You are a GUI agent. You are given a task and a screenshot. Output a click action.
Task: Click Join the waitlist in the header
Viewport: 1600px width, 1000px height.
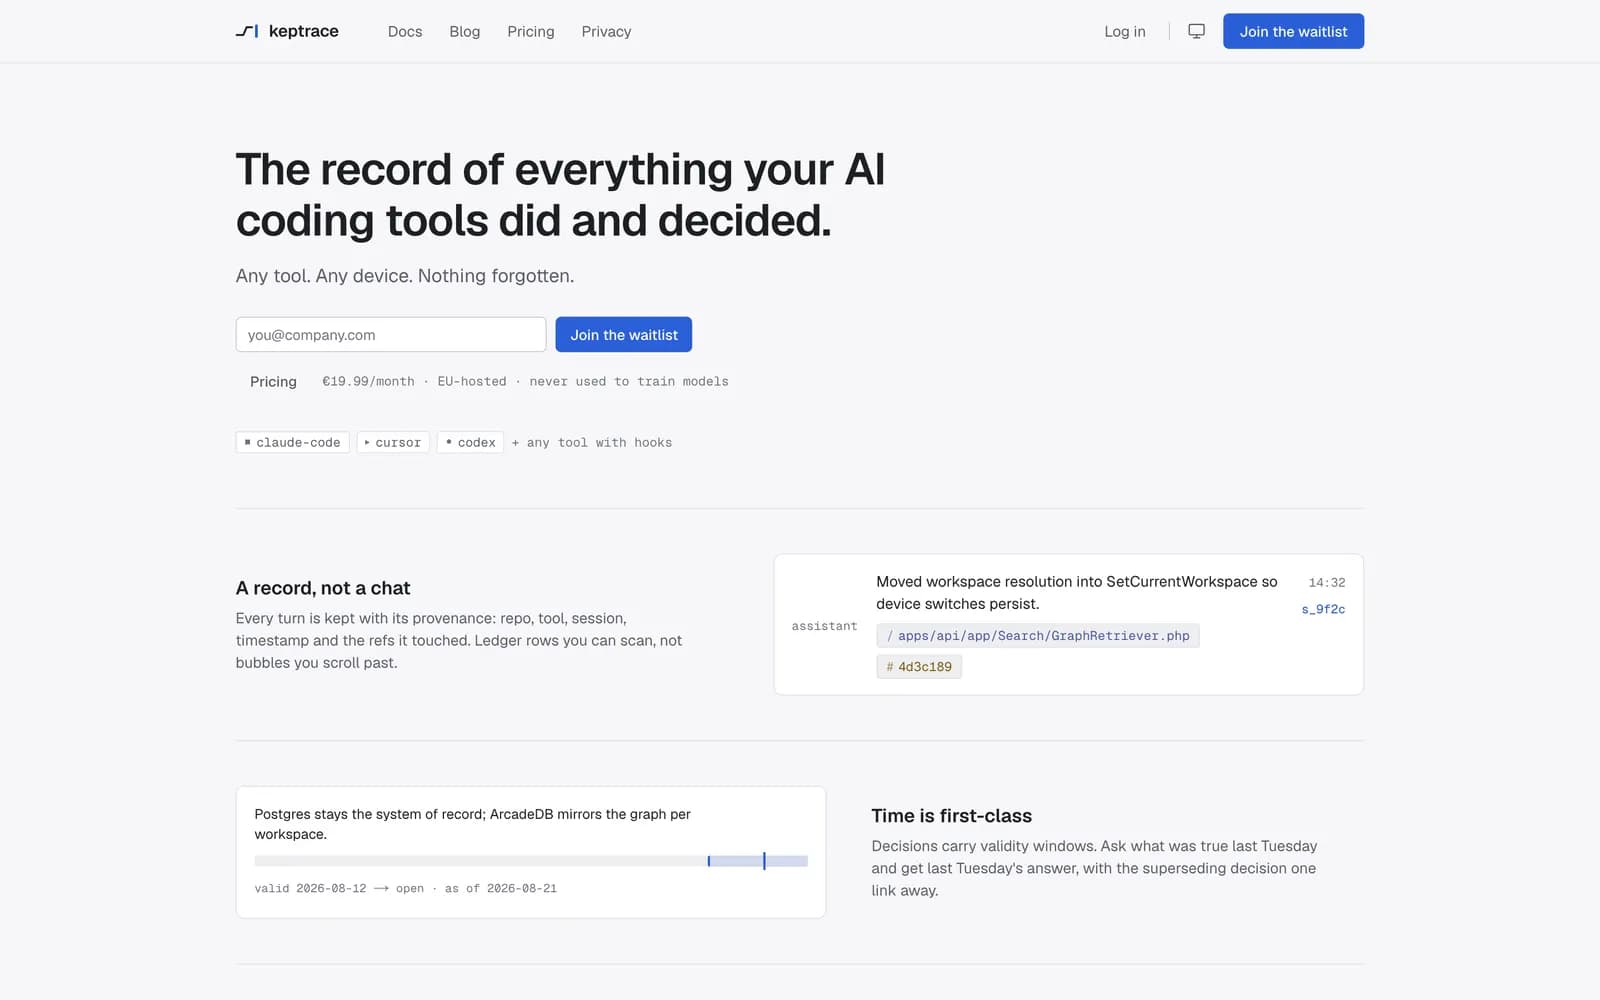(1293, 31)
